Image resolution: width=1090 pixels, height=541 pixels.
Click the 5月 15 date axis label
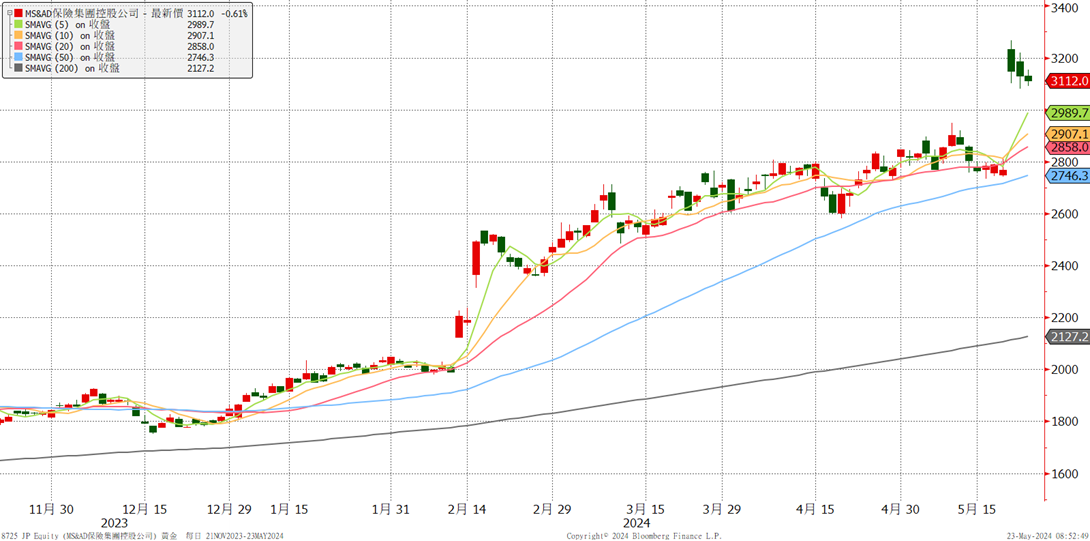click(x=979, y=510)
